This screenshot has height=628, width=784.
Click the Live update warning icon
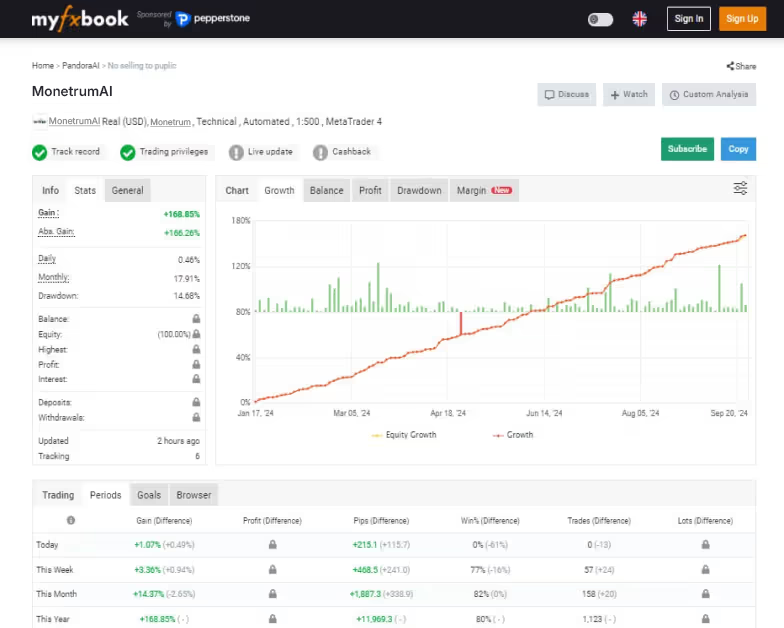pyautogui.click(x=236, y=152)
